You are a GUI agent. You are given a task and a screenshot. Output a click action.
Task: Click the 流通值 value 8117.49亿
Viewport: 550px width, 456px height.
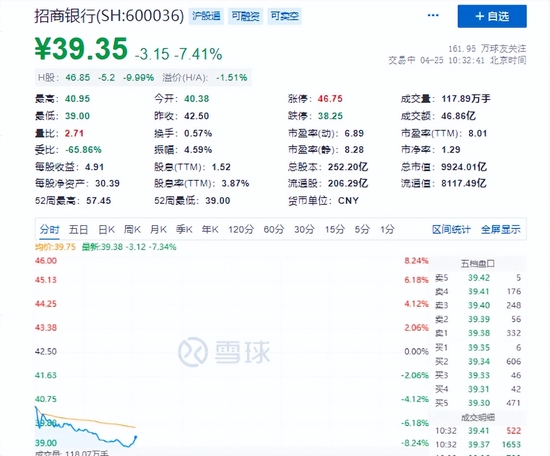(464, 183)
